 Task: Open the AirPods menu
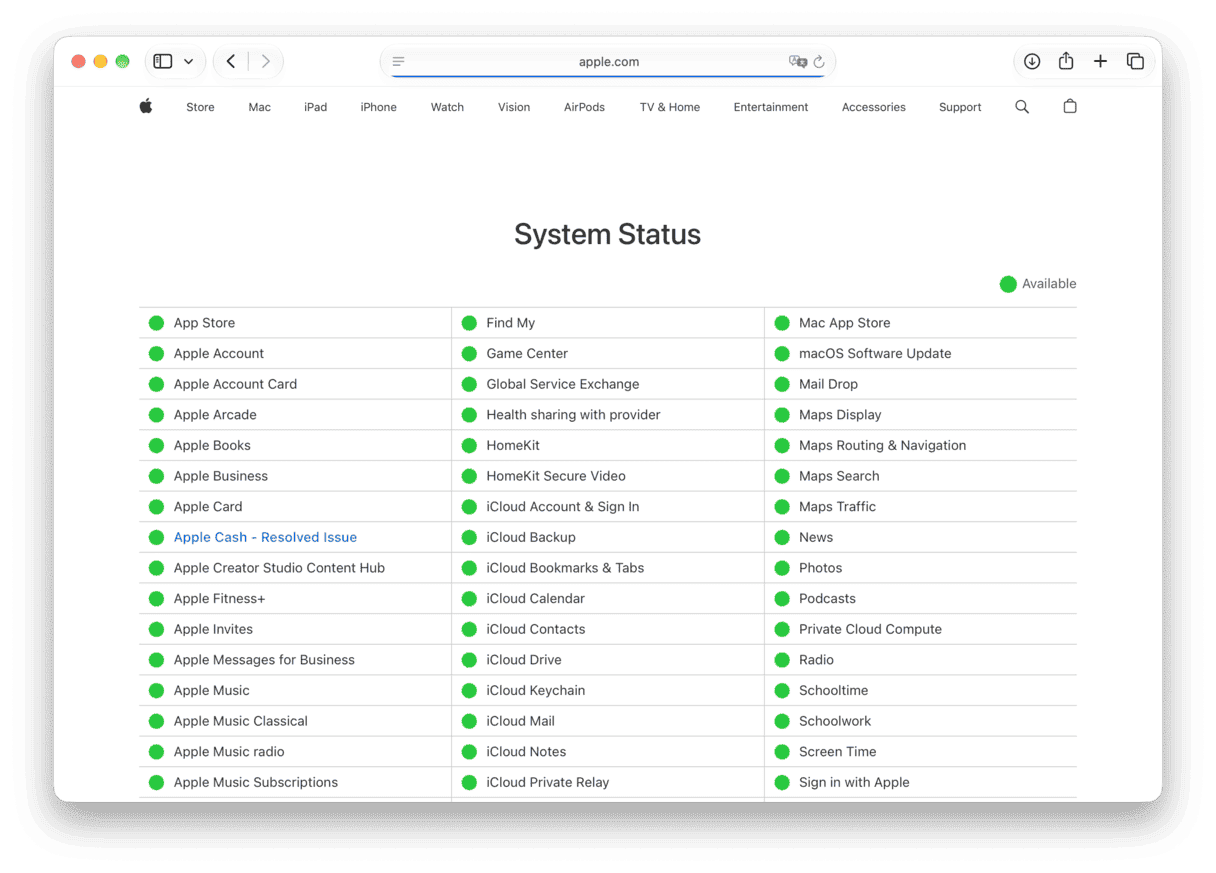point(584,107)
